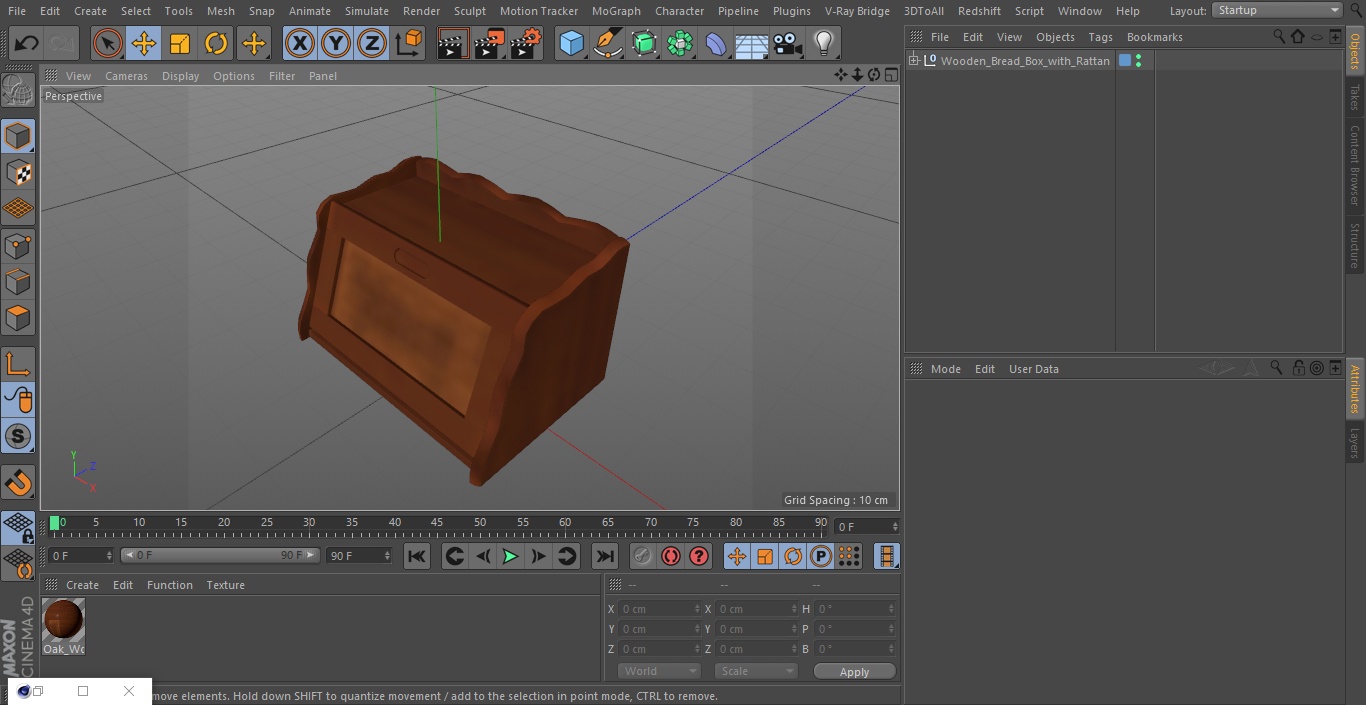Add a Floor environment object
Viewport: 1366px width, 705px height.
click(752, 44)
